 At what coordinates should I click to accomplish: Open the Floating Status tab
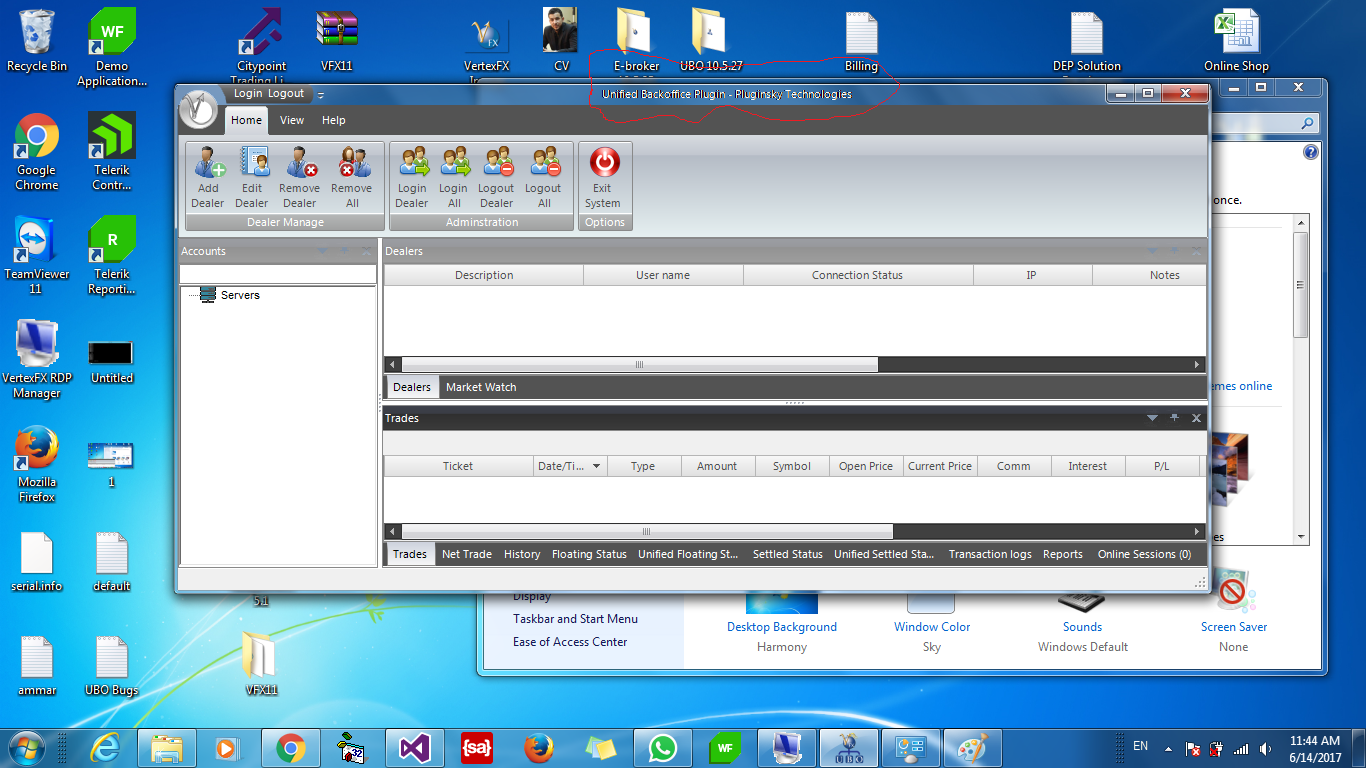[589, 554]
